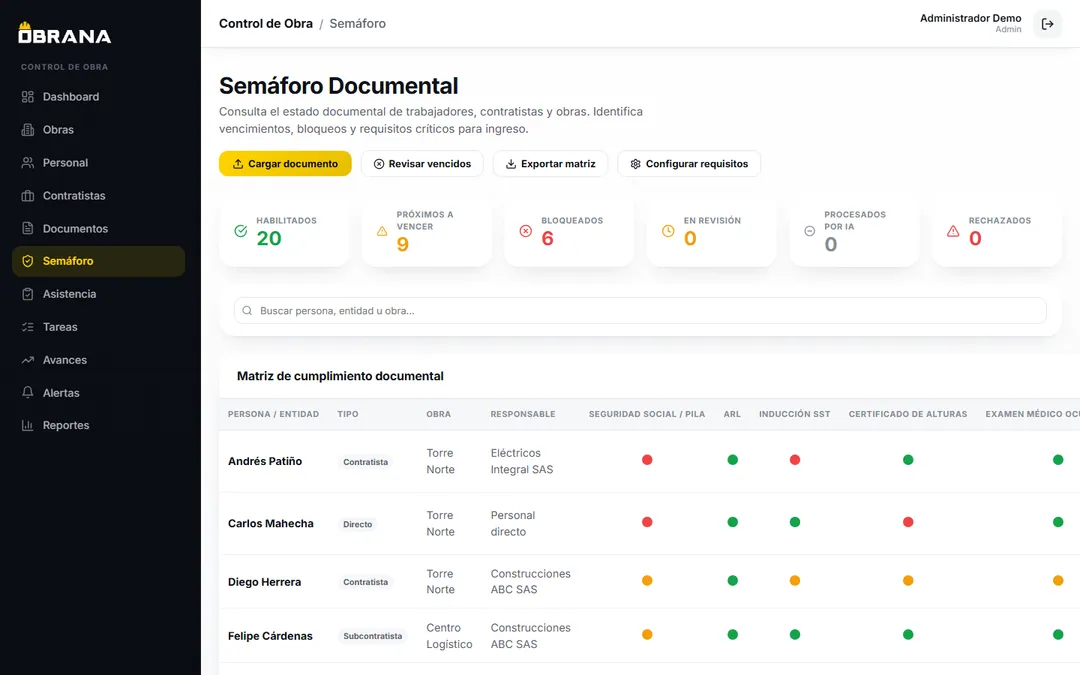Click the OBRANA logo
Screen dimensions: 1080x675
point(64,33)
